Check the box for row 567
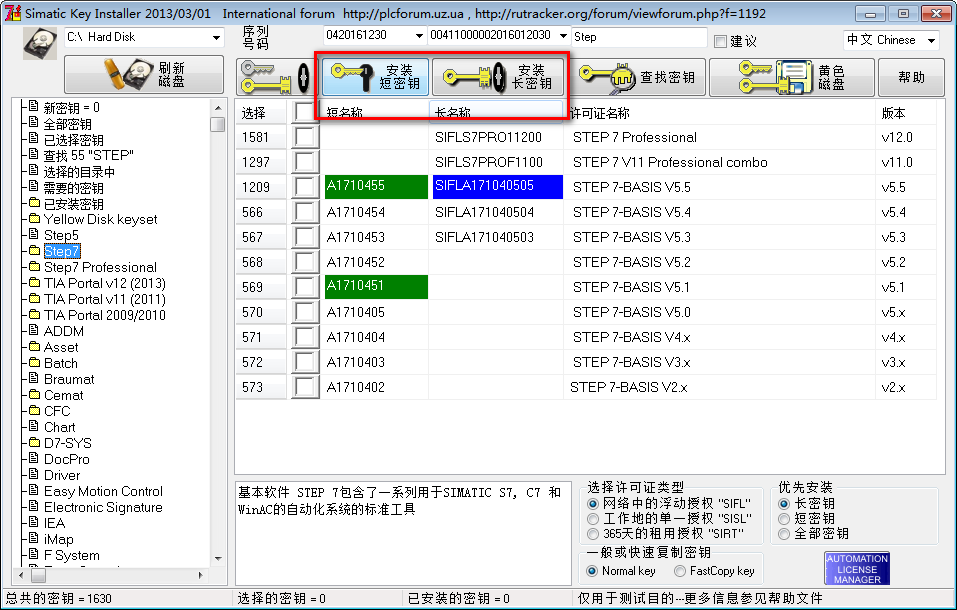This screenshot has height=610, width=957. pos(305,237)
